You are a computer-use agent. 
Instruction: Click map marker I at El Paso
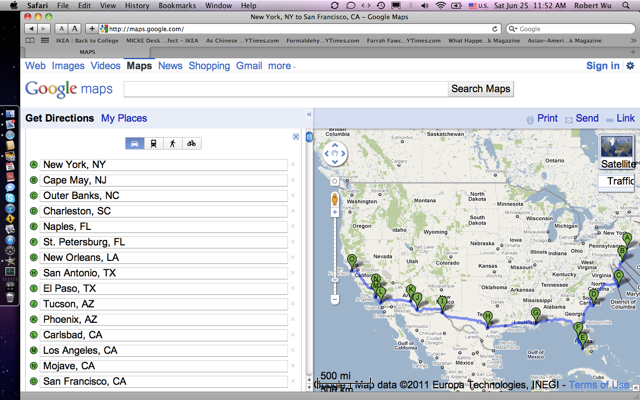(442, 304)
